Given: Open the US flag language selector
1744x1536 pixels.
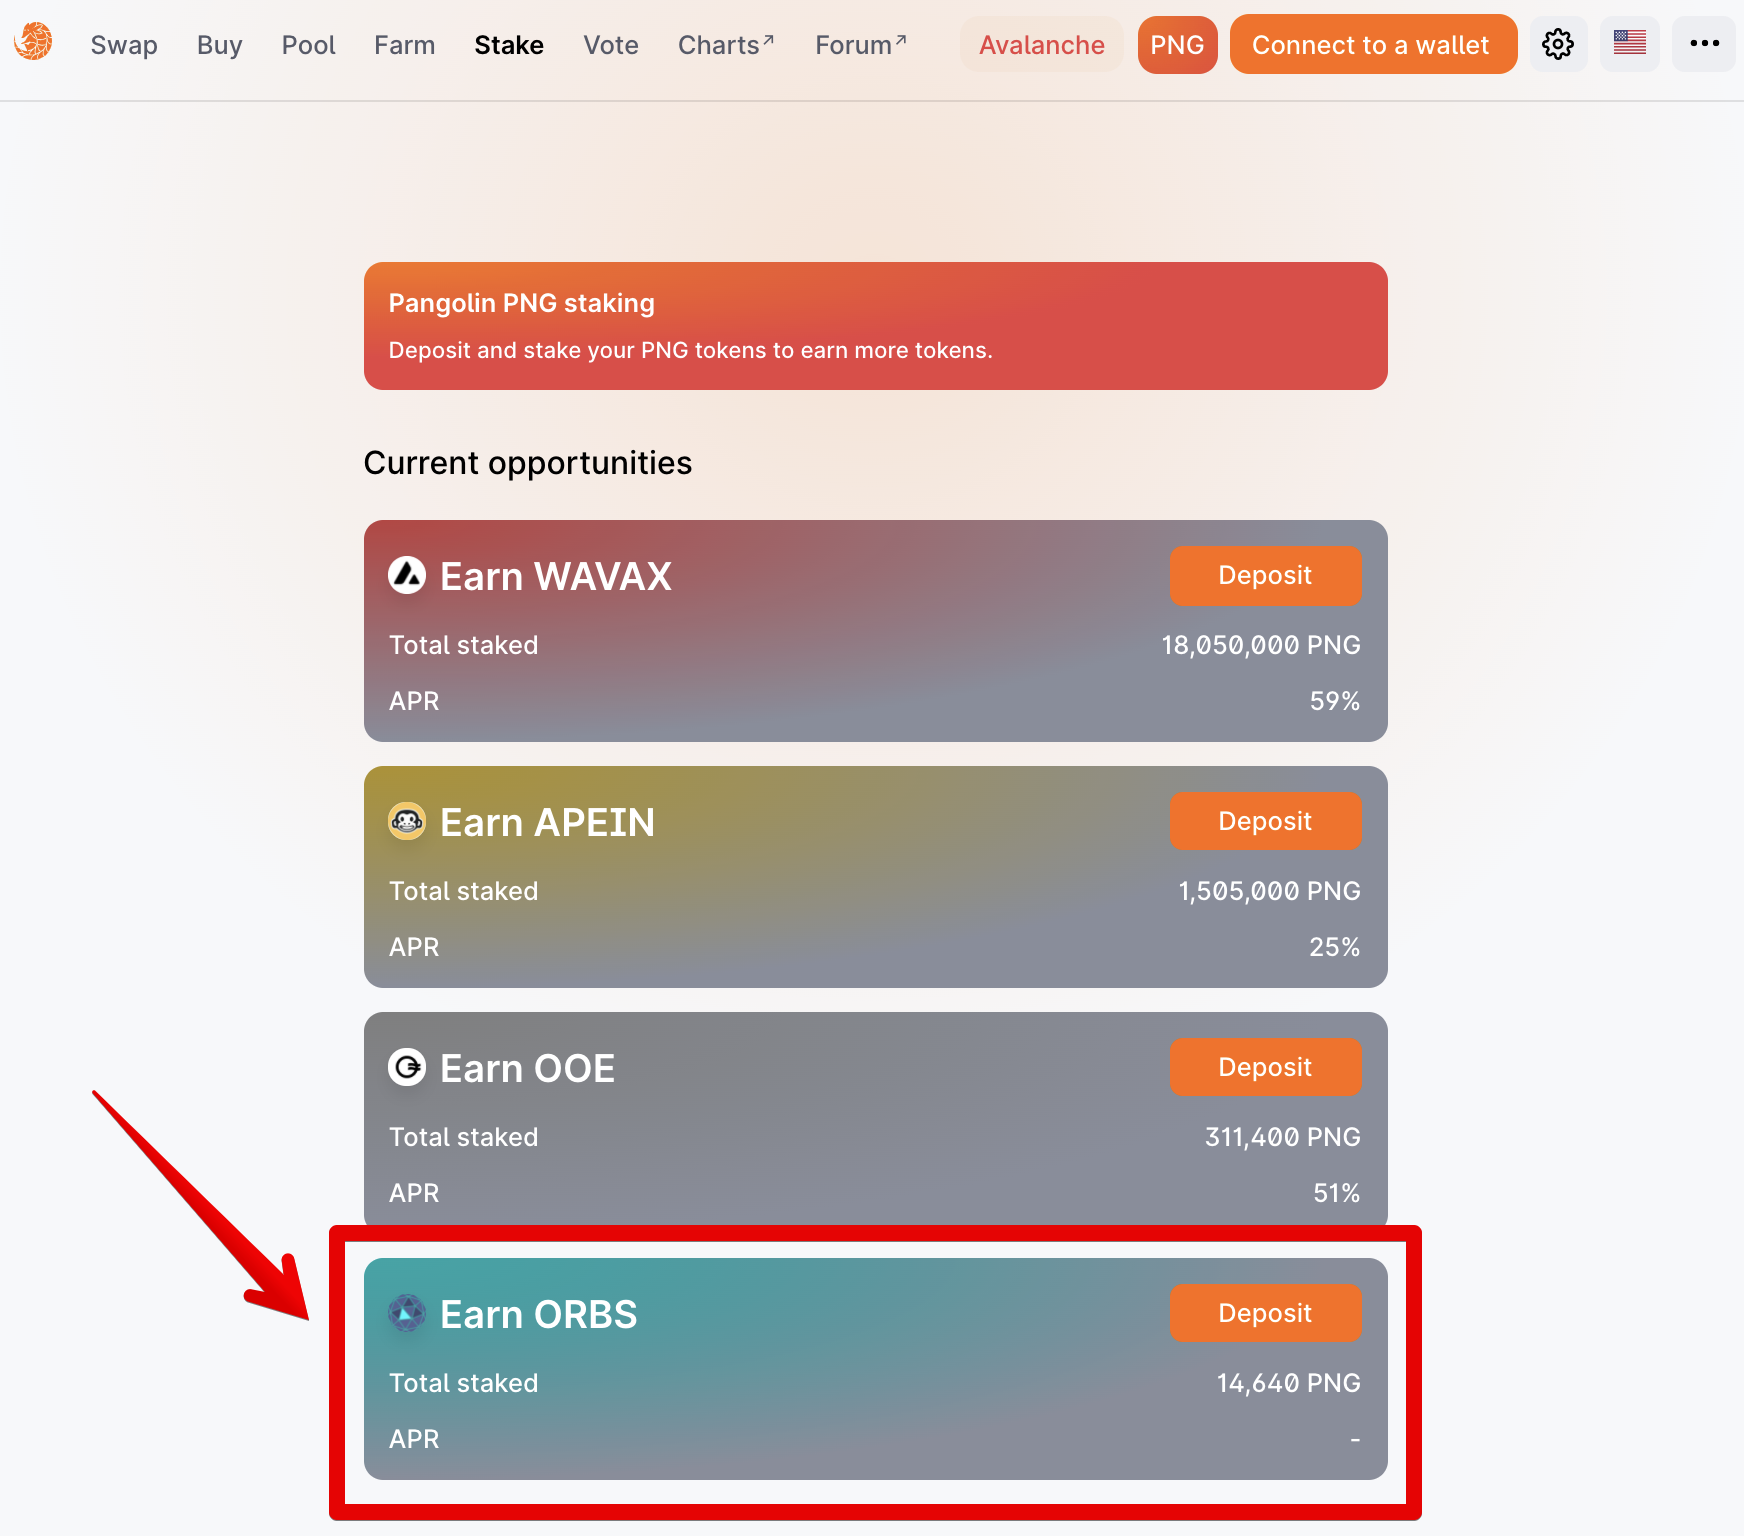Looking at the screenshot, I should (x=1630, y=44).
